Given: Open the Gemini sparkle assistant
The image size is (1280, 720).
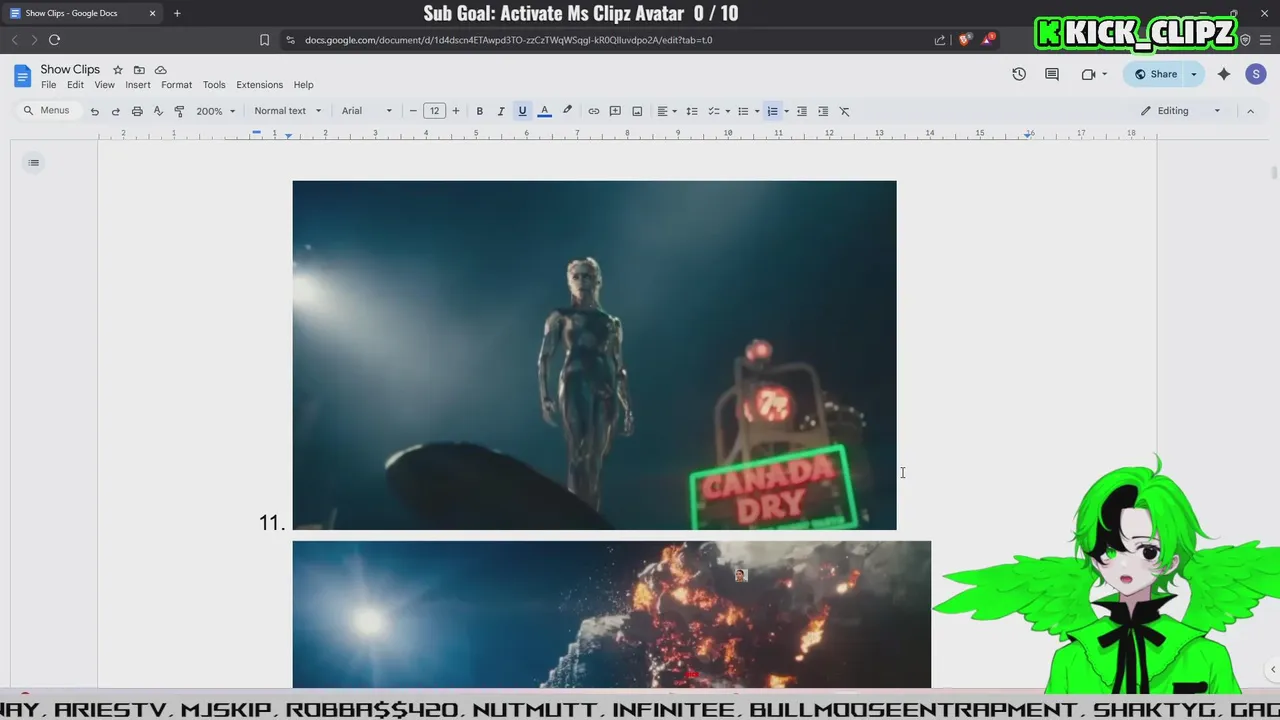Looking at the screenshot, I should click(x=1224, y=74).
